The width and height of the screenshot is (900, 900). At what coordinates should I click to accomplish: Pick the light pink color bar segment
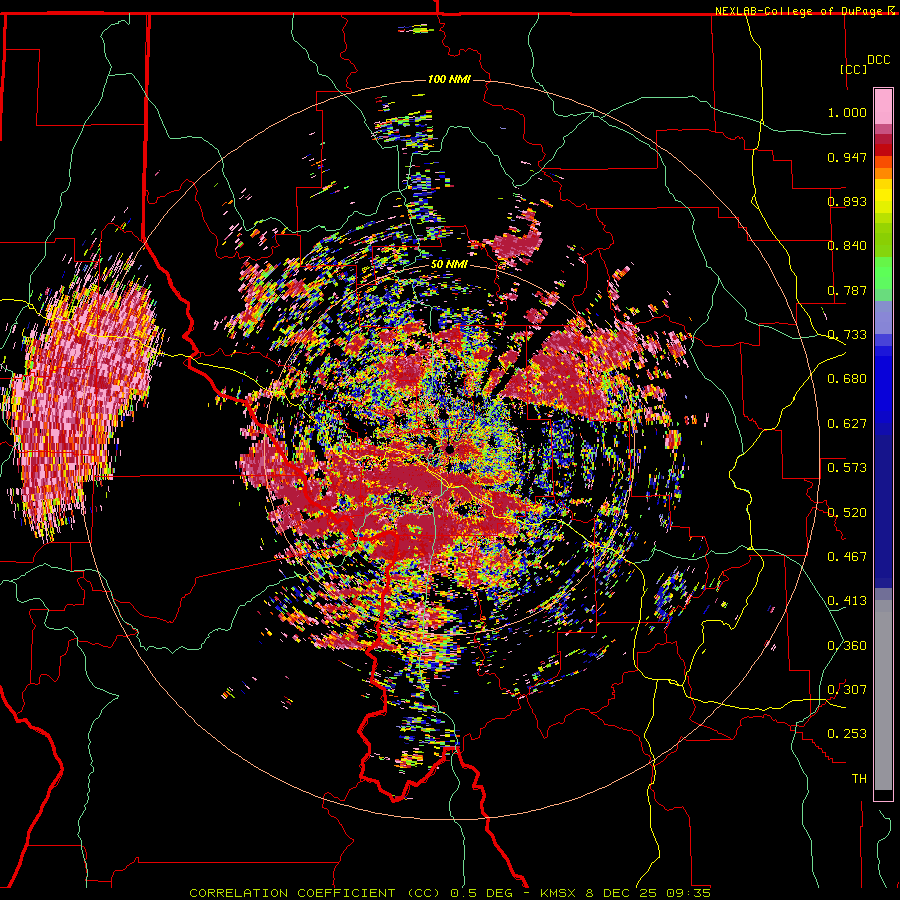(x=883, y=106)
